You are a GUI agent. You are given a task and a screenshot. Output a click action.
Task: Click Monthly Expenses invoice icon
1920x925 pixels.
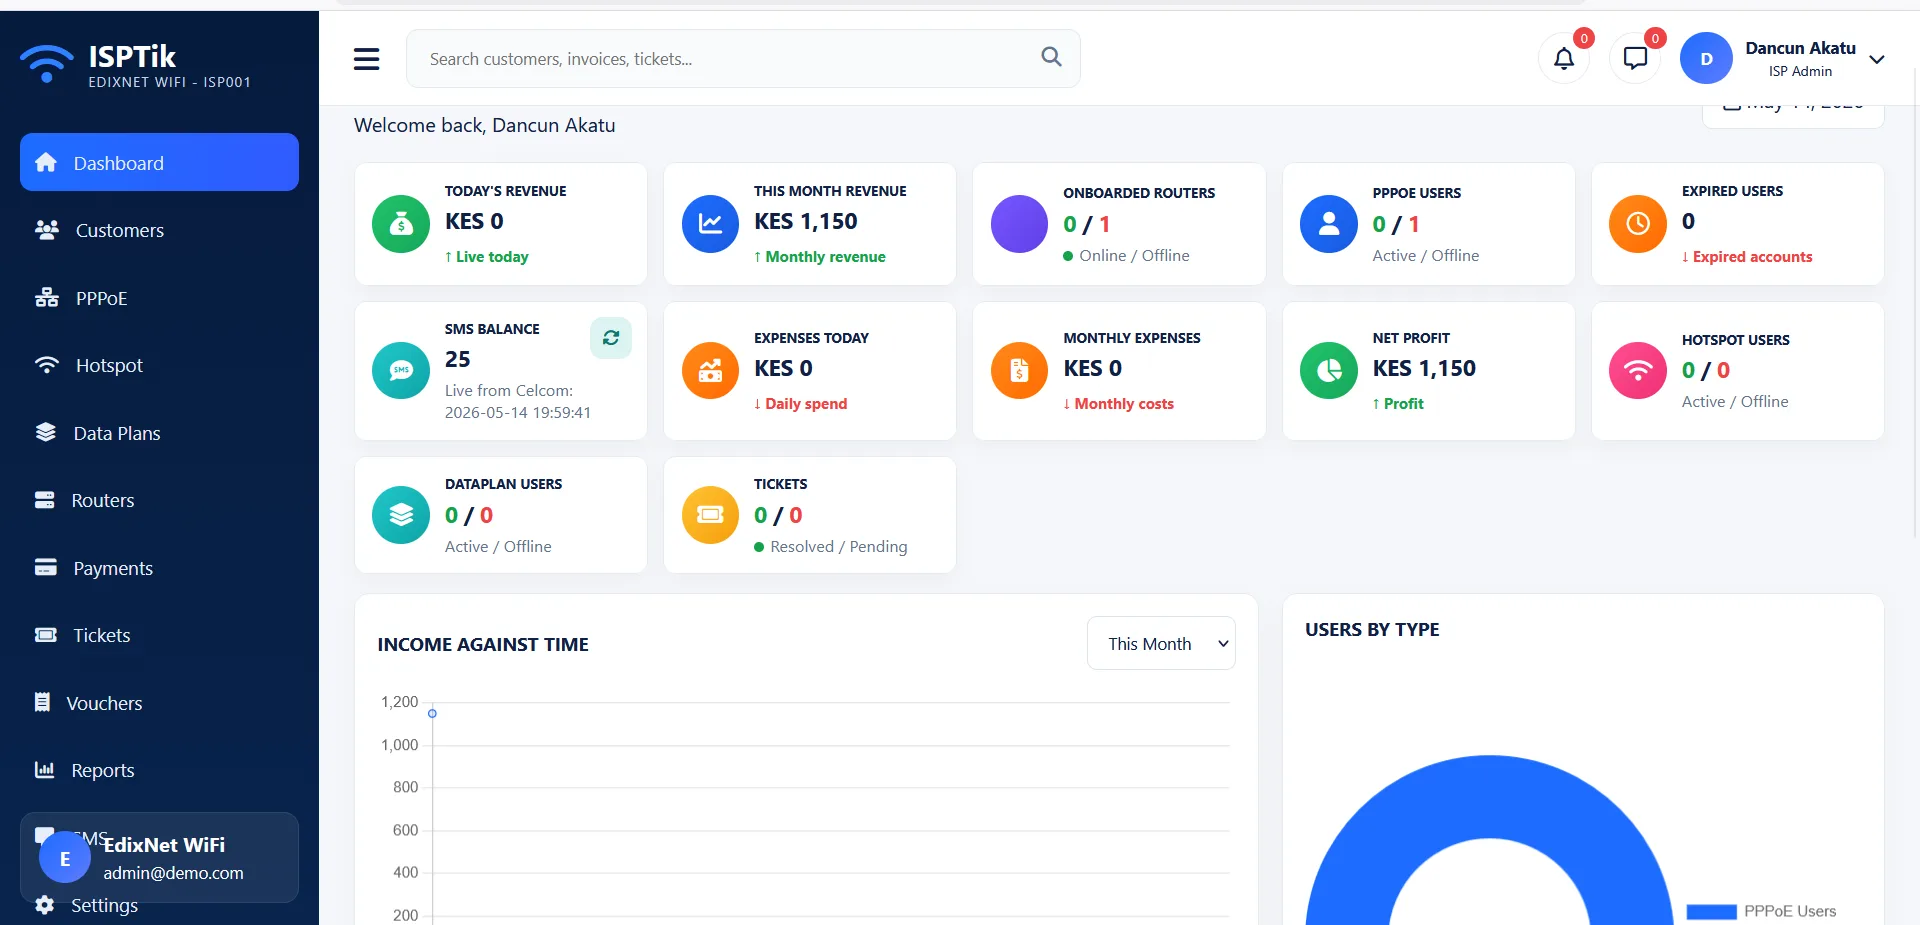(1019, 370)
